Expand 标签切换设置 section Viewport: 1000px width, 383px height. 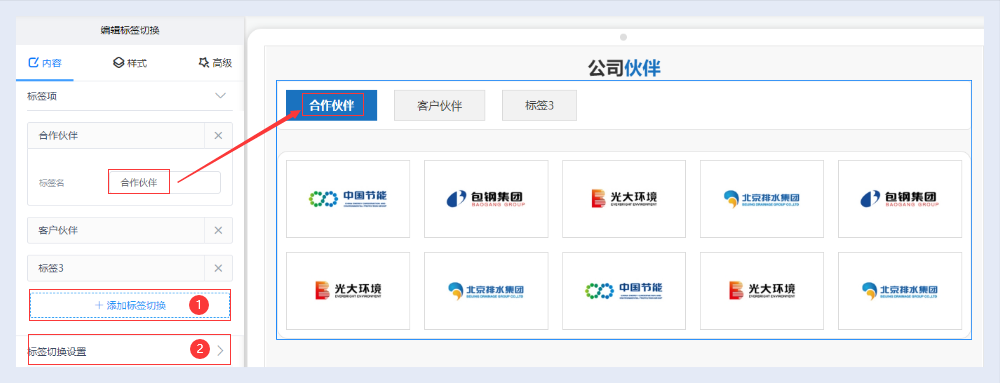point(129,350)
